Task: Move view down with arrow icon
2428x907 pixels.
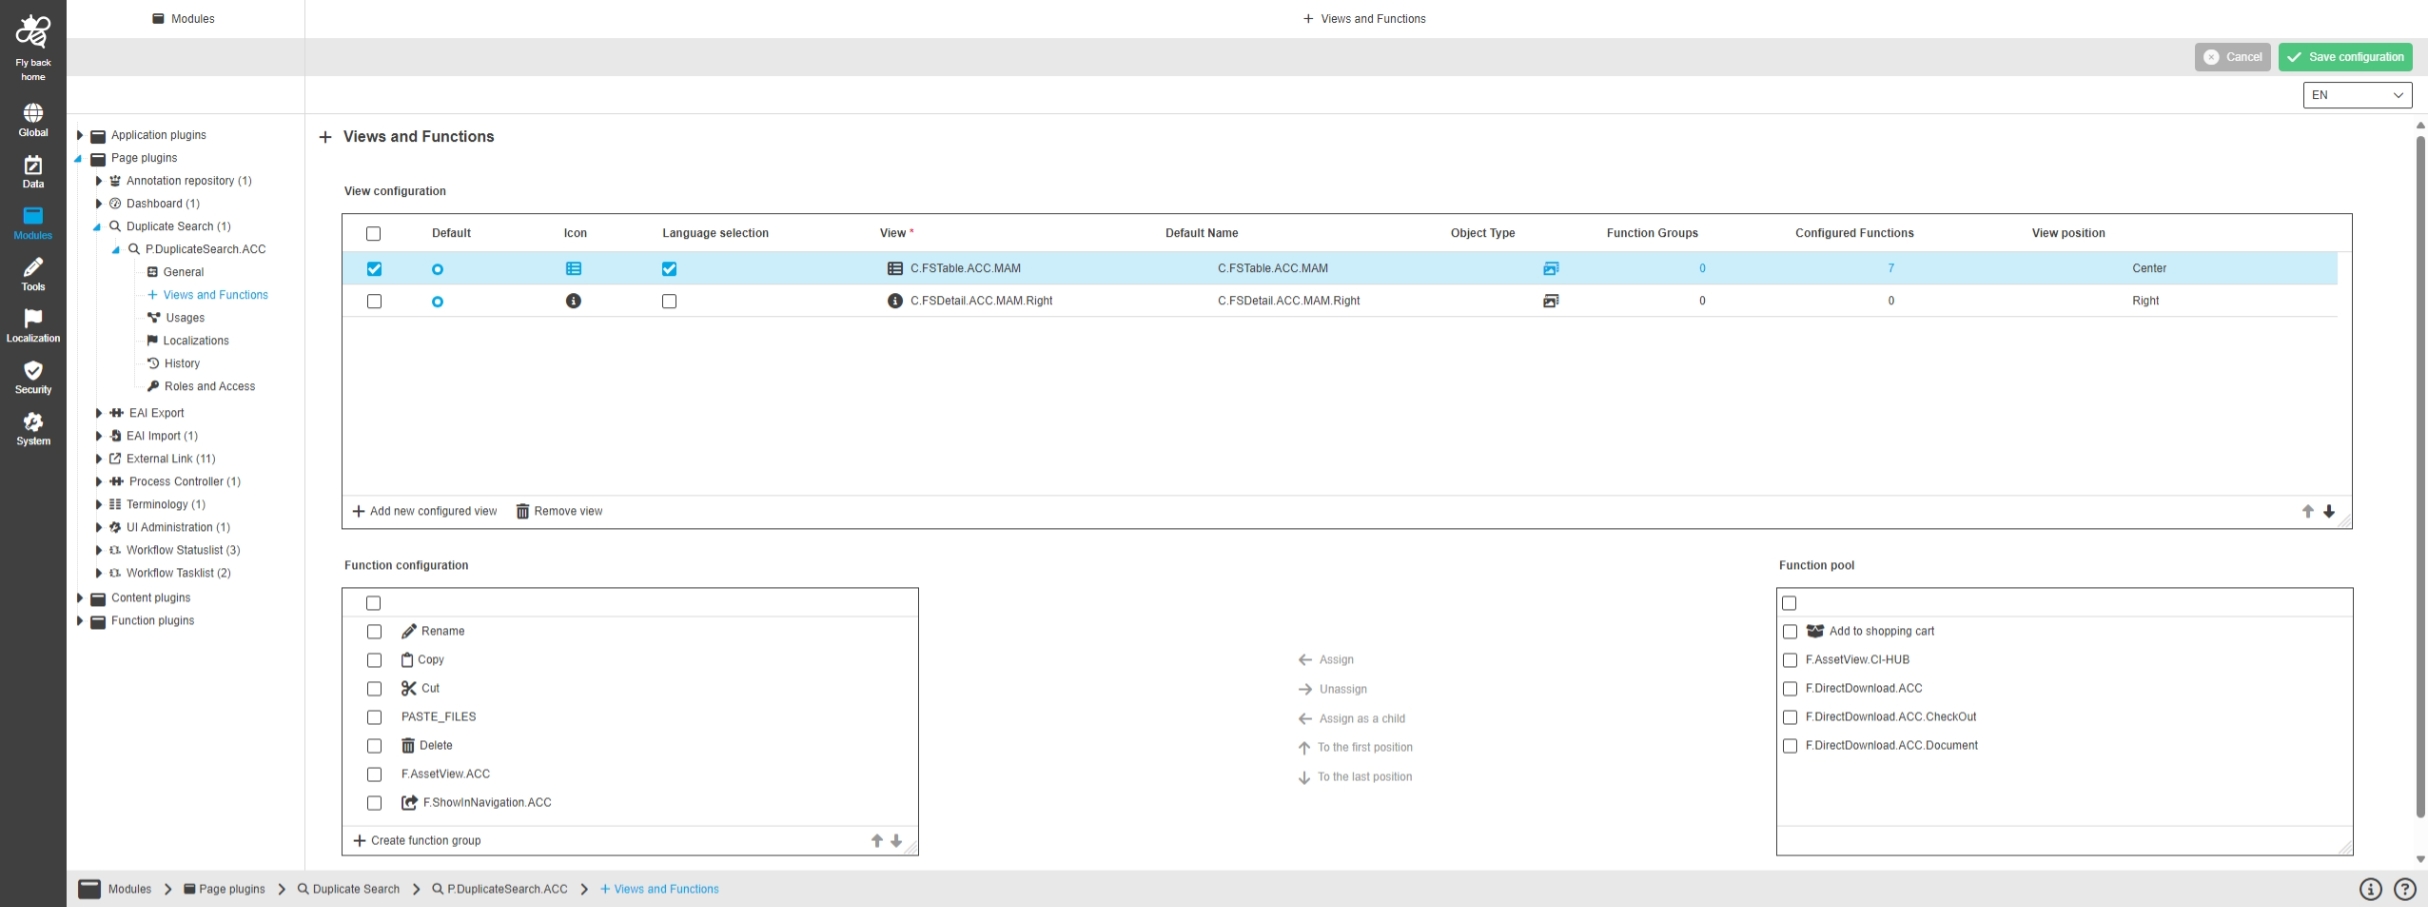Action: click(x=2329, y=512)
